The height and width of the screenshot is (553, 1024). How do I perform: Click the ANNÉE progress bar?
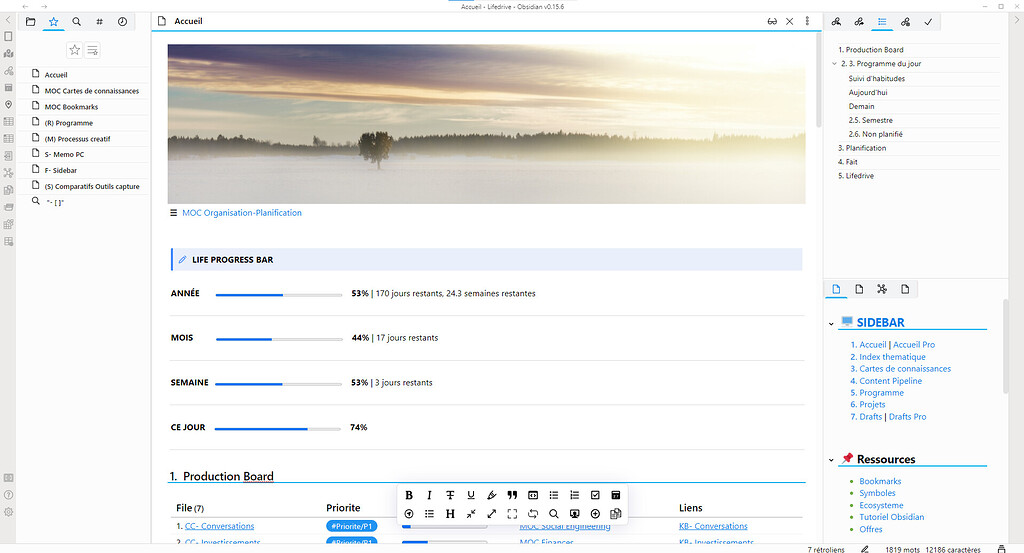[279, 295]
